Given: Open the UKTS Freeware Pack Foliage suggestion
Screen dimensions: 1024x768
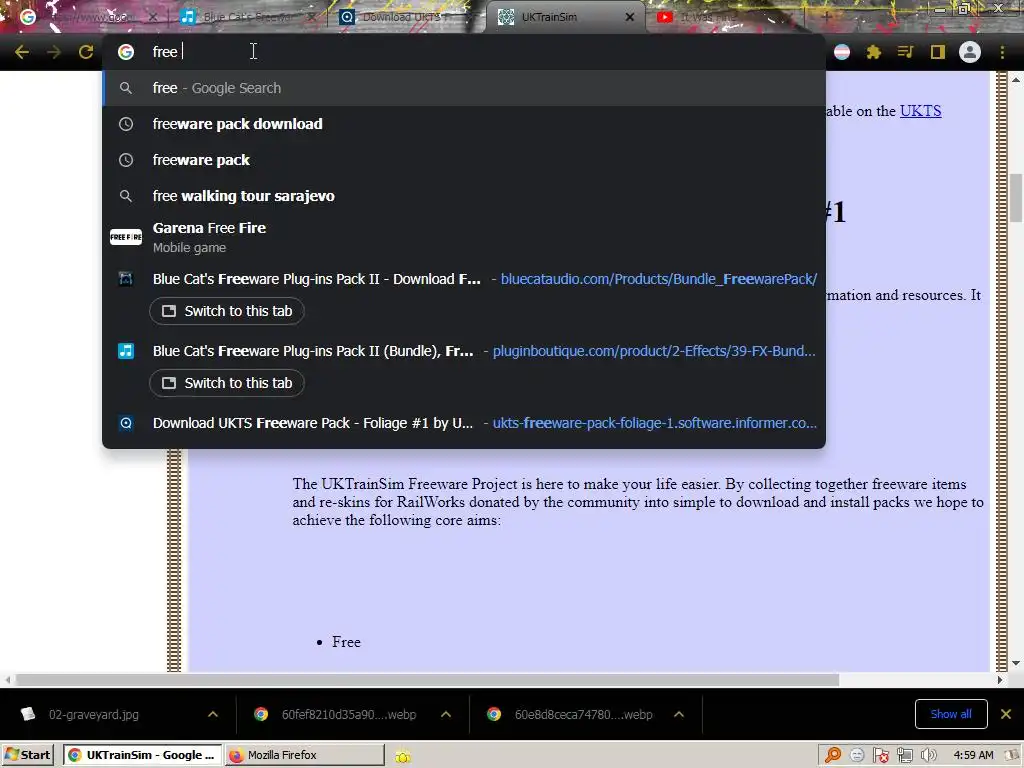Looking at the screenshot, I should click(464, 423).
